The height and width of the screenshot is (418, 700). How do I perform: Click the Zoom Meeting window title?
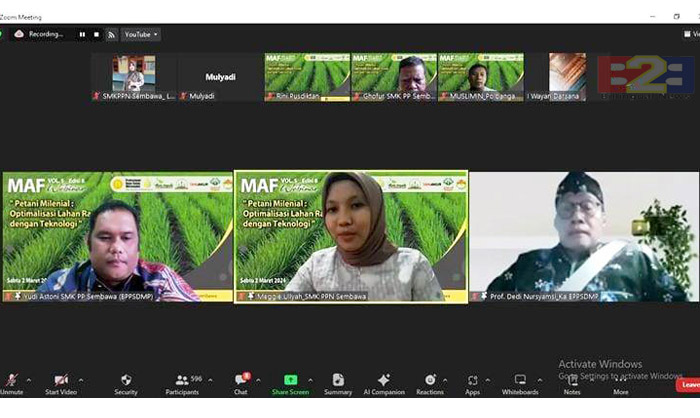(21, 17)
